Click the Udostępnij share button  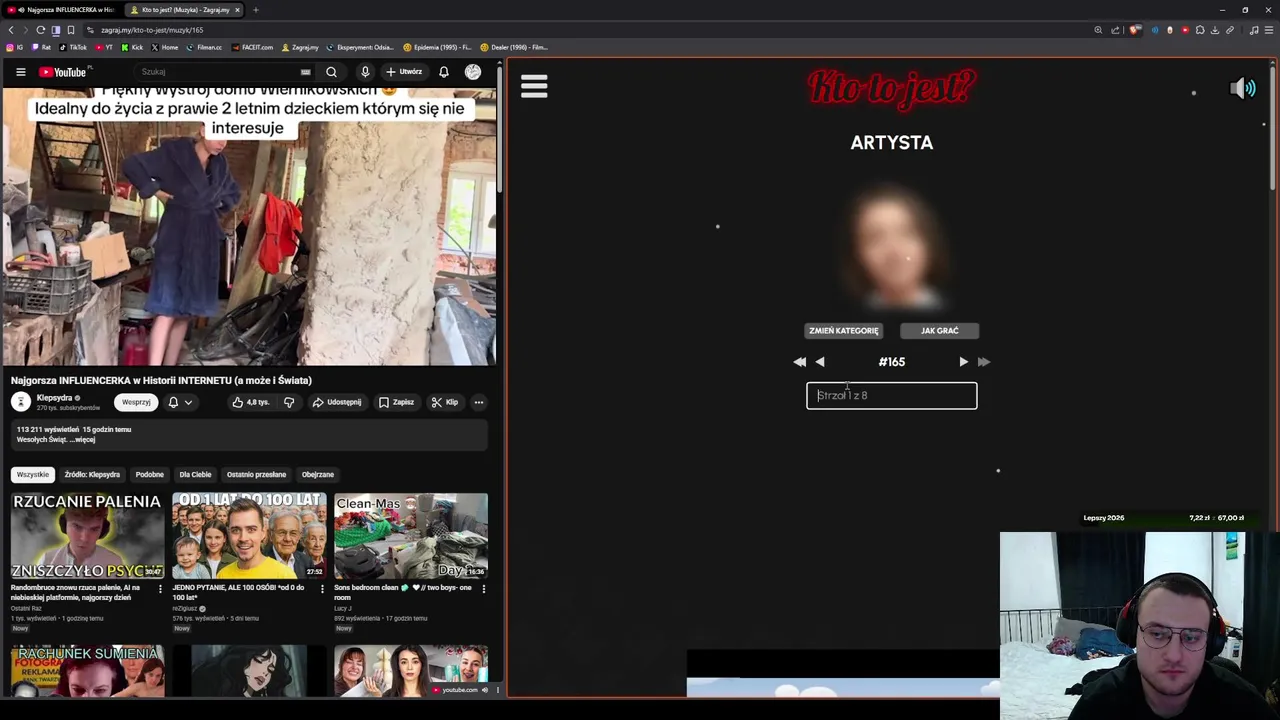click(x=337, y=402)
